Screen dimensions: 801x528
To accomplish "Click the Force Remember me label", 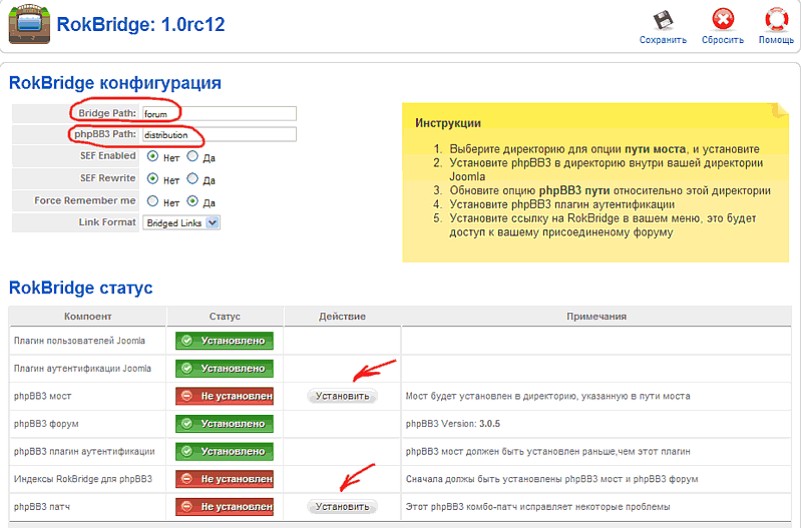I will 85,201.
